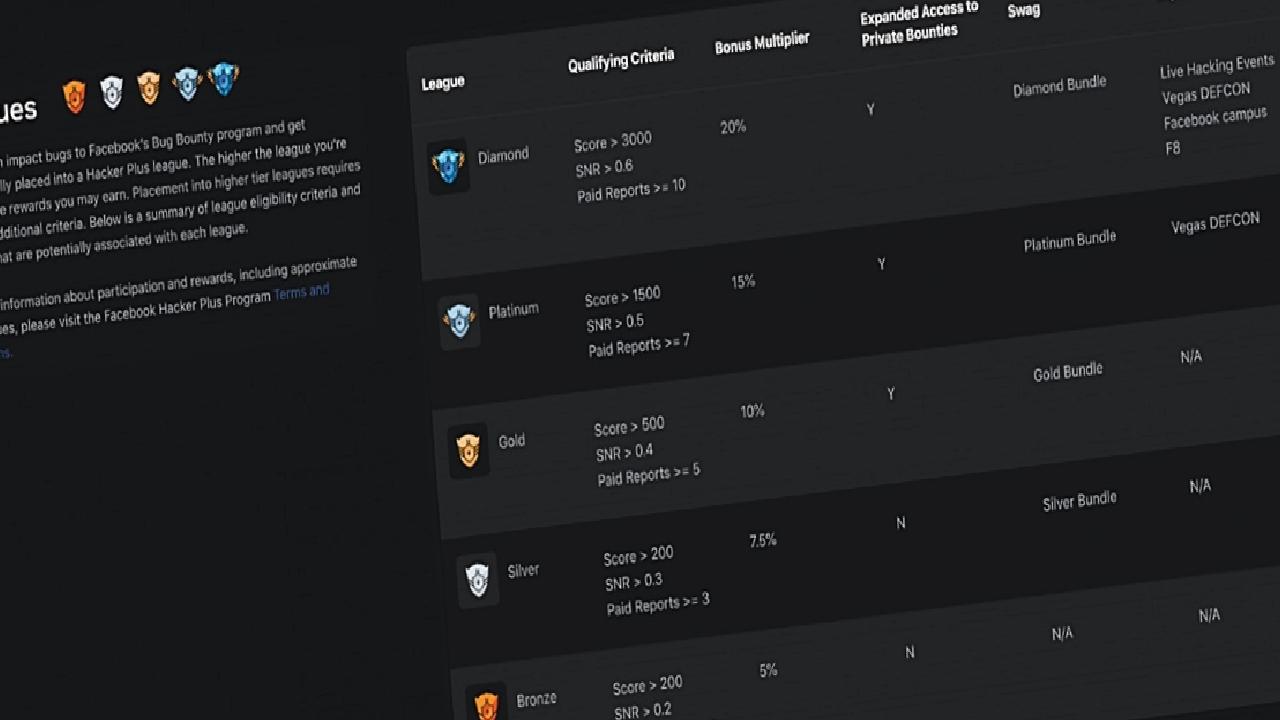The width and height of the screenshot is (1280, 720).
Task: Click the 'SNR > 0.5' criterion
Action: click(615, 324)
